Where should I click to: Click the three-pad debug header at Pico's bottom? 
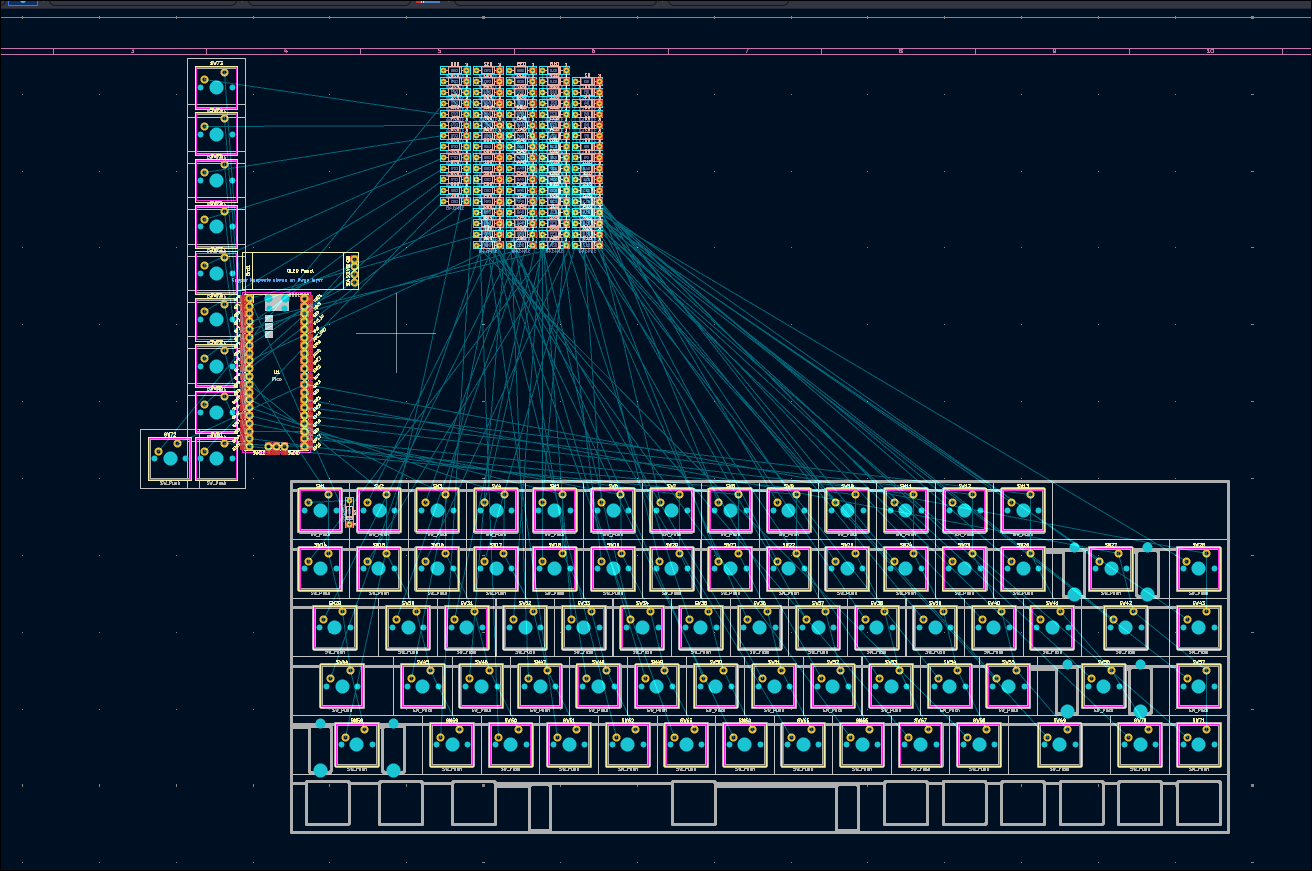tap(276, 447)
